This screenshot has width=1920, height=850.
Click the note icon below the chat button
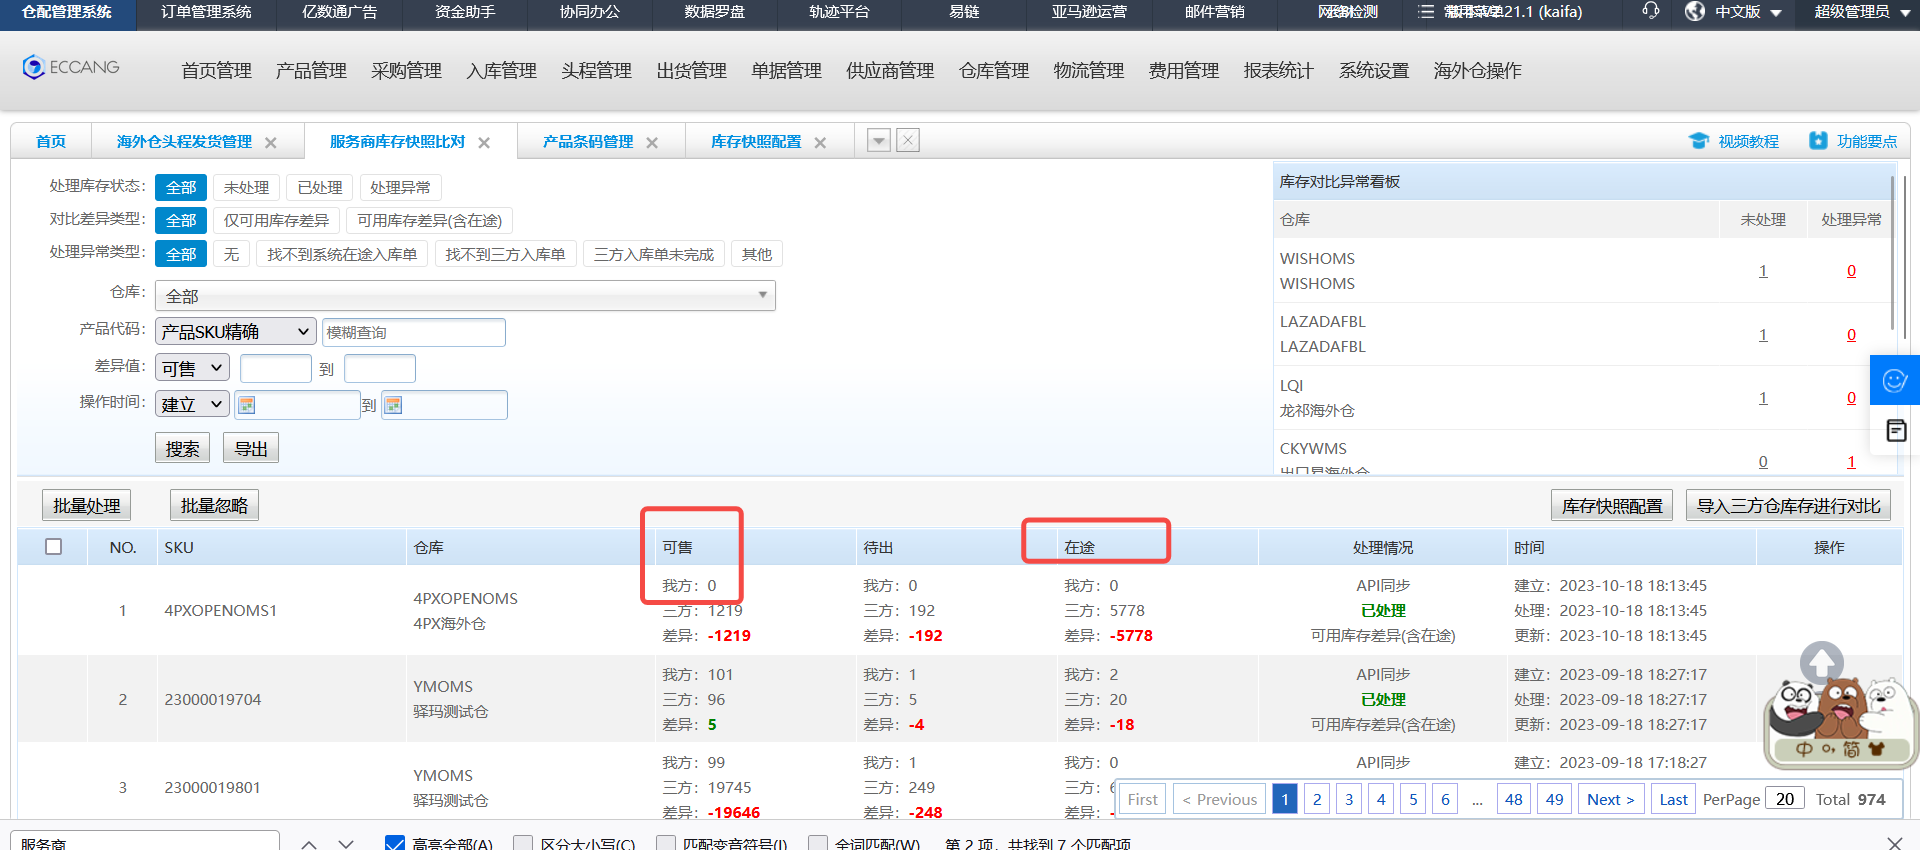click(x=1895, y=431)
